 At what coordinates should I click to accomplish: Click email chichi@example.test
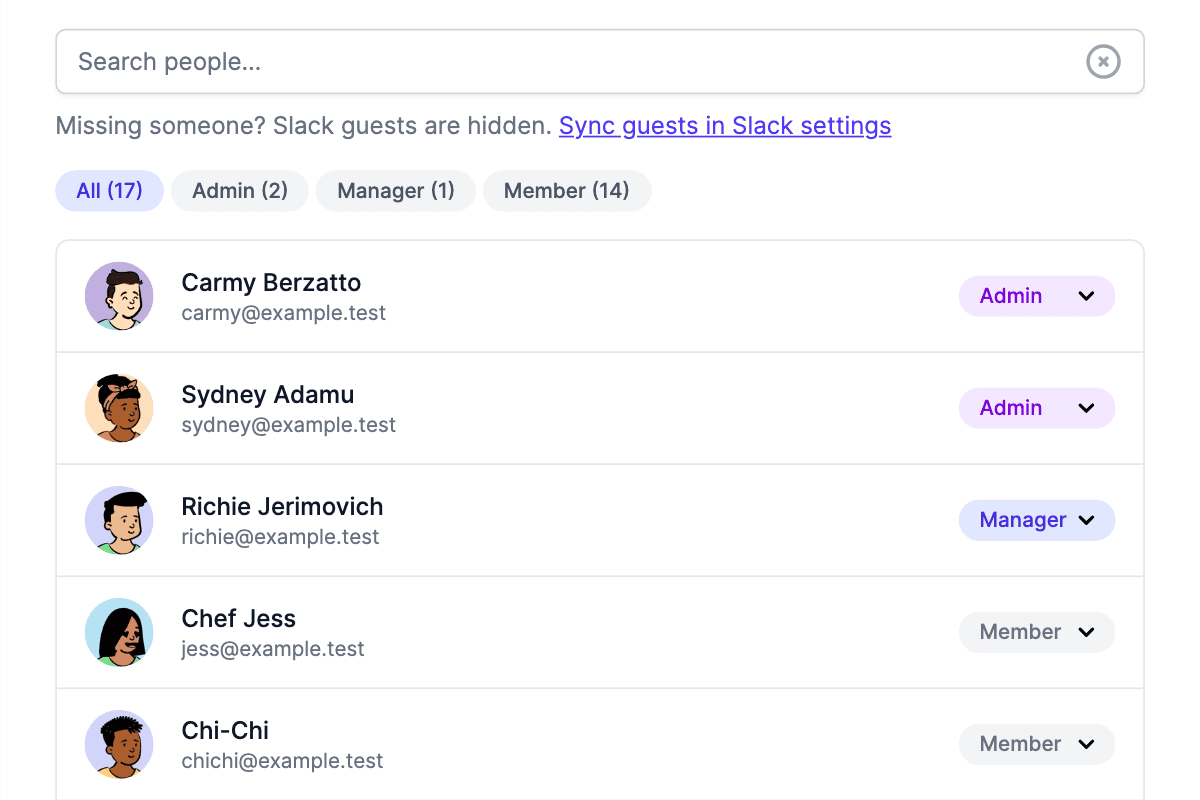coord(282,761)
